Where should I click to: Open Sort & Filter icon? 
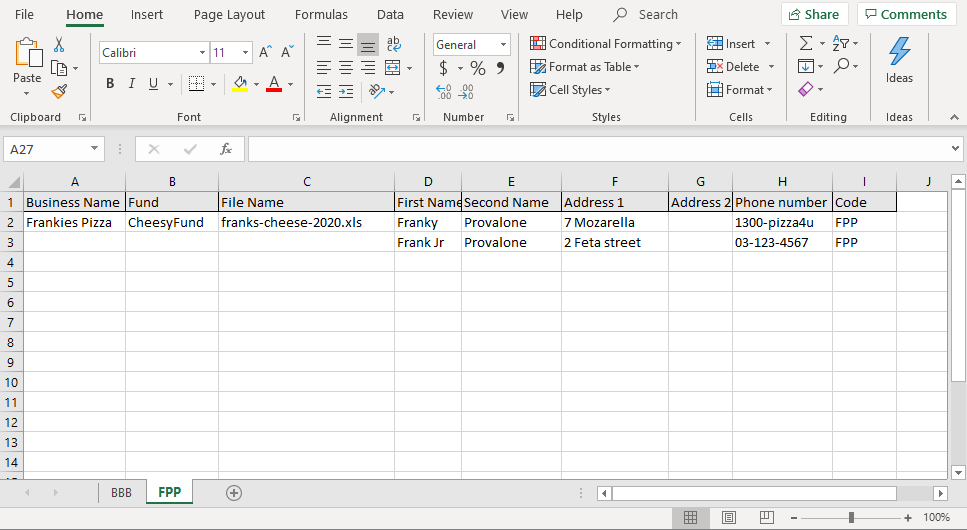(841, 43)
